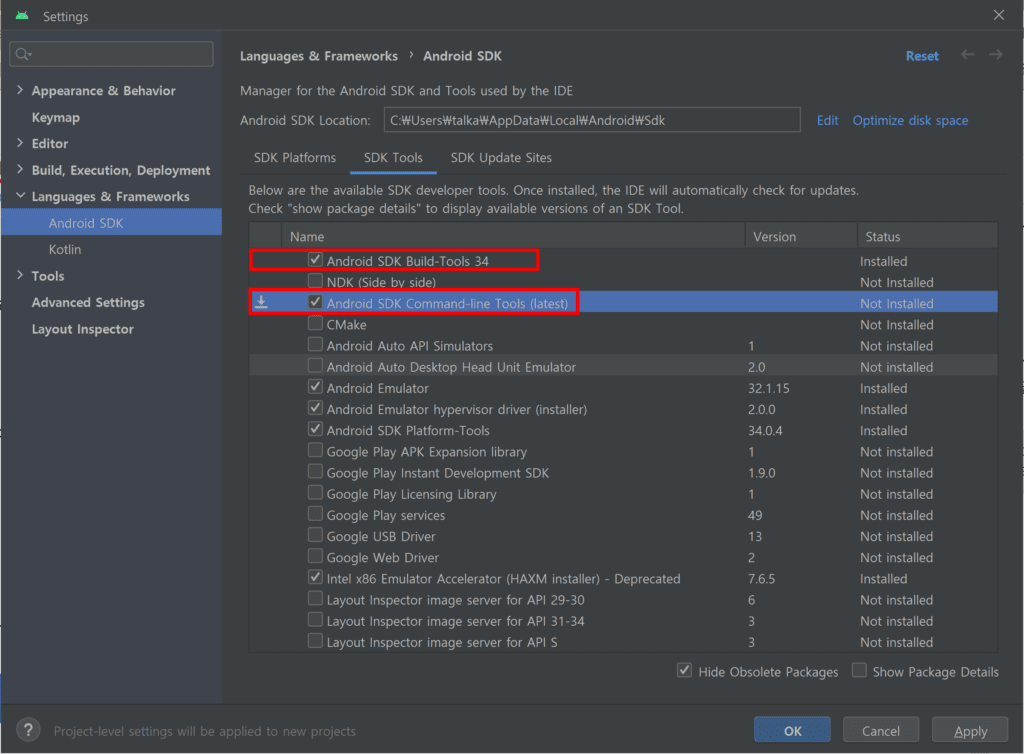
Task: Uncheck Android SDK Build-Tools 34
Action: (x=315, y=260)
